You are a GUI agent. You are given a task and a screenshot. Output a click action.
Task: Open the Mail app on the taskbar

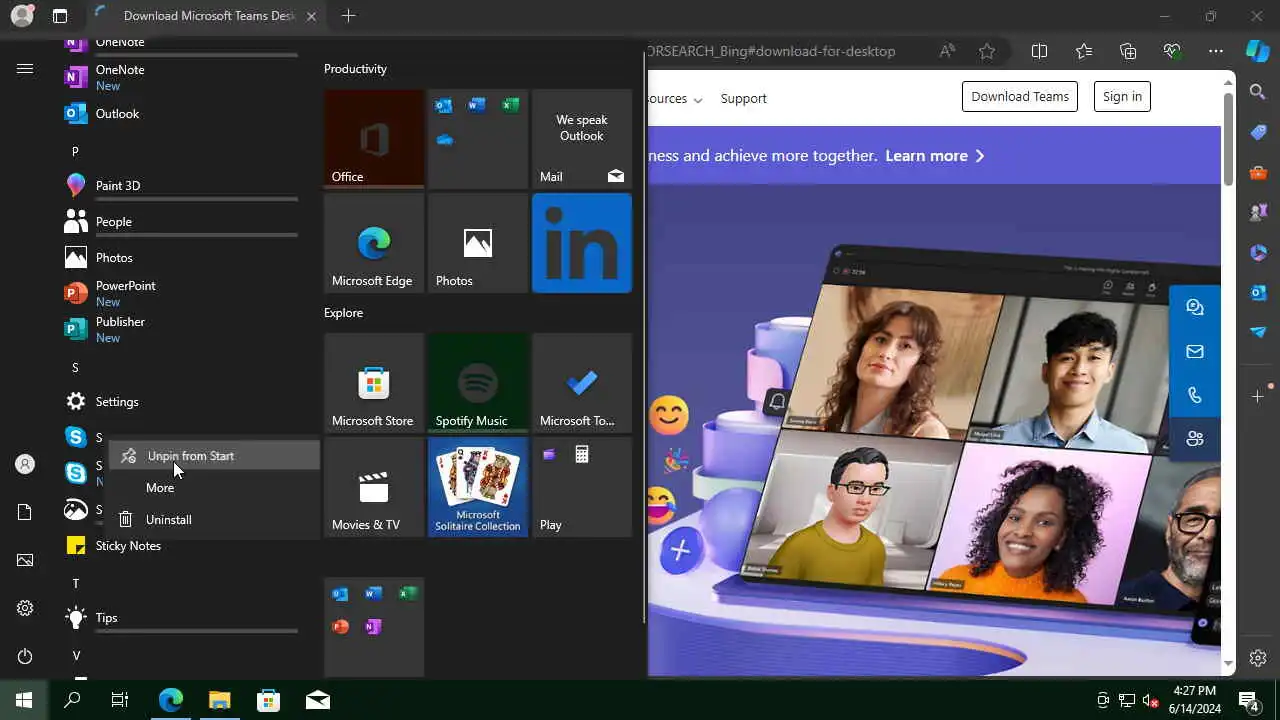point(318,700)
